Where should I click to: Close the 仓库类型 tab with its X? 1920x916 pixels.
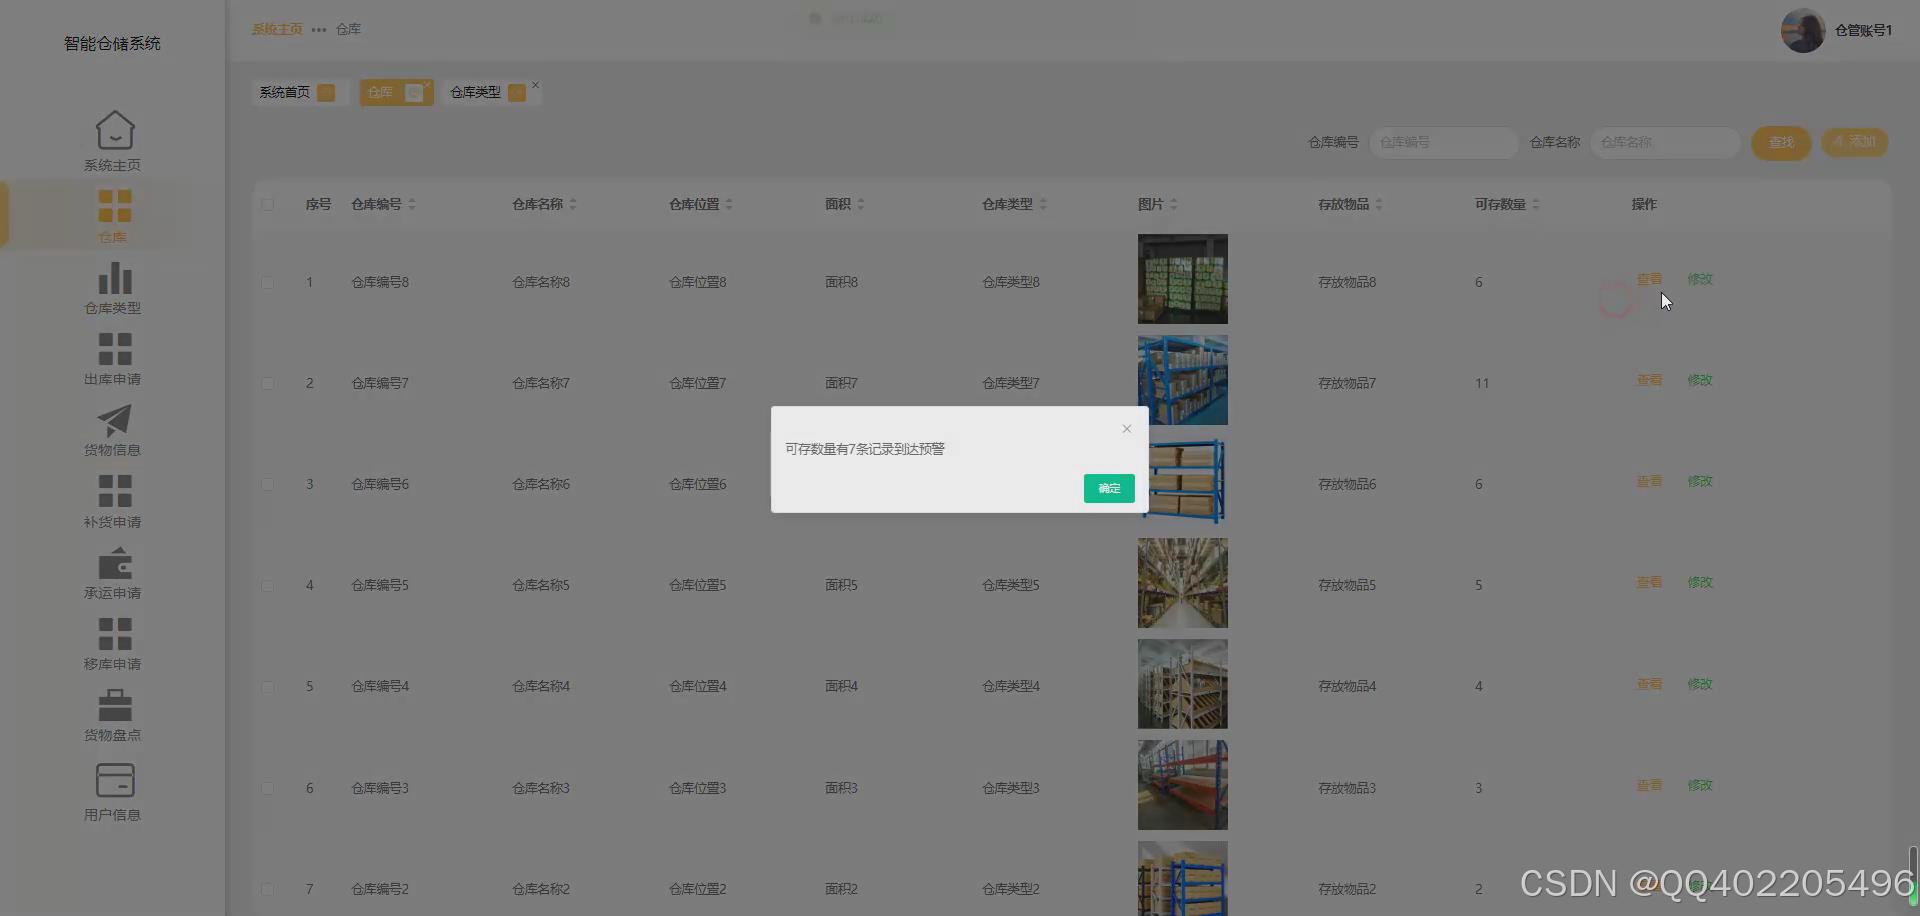click(536, 85)
